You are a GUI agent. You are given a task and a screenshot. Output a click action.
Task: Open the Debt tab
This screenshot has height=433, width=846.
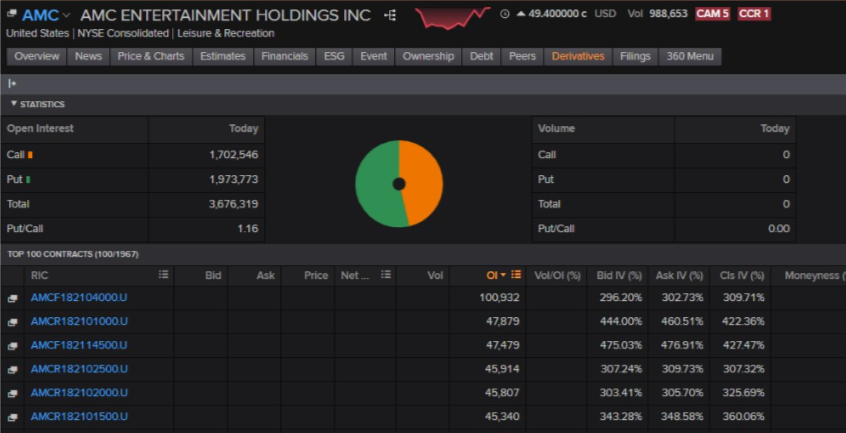tap(481, 56)
